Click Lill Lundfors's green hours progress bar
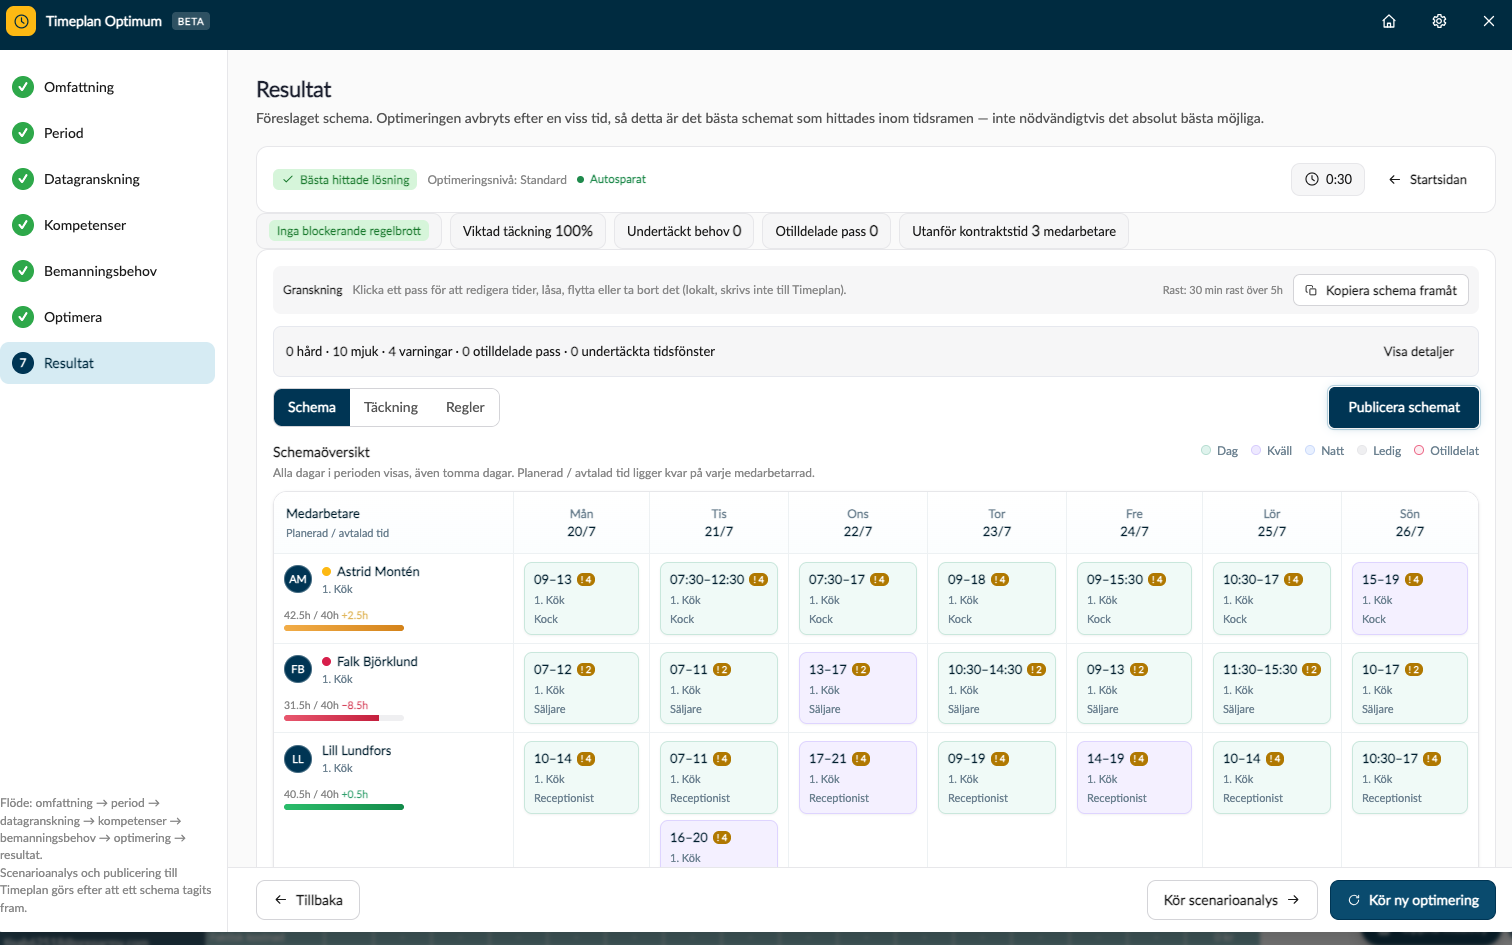Viewport: 1512px width, 945px height. [344, 807]
